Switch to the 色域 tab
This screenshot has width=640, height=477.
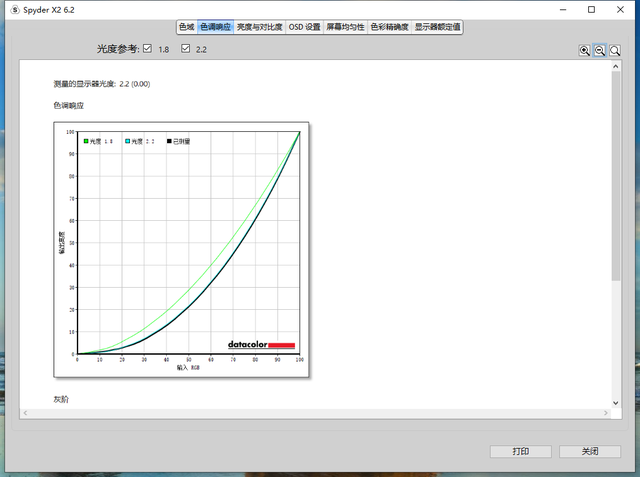tap(187, 27)
